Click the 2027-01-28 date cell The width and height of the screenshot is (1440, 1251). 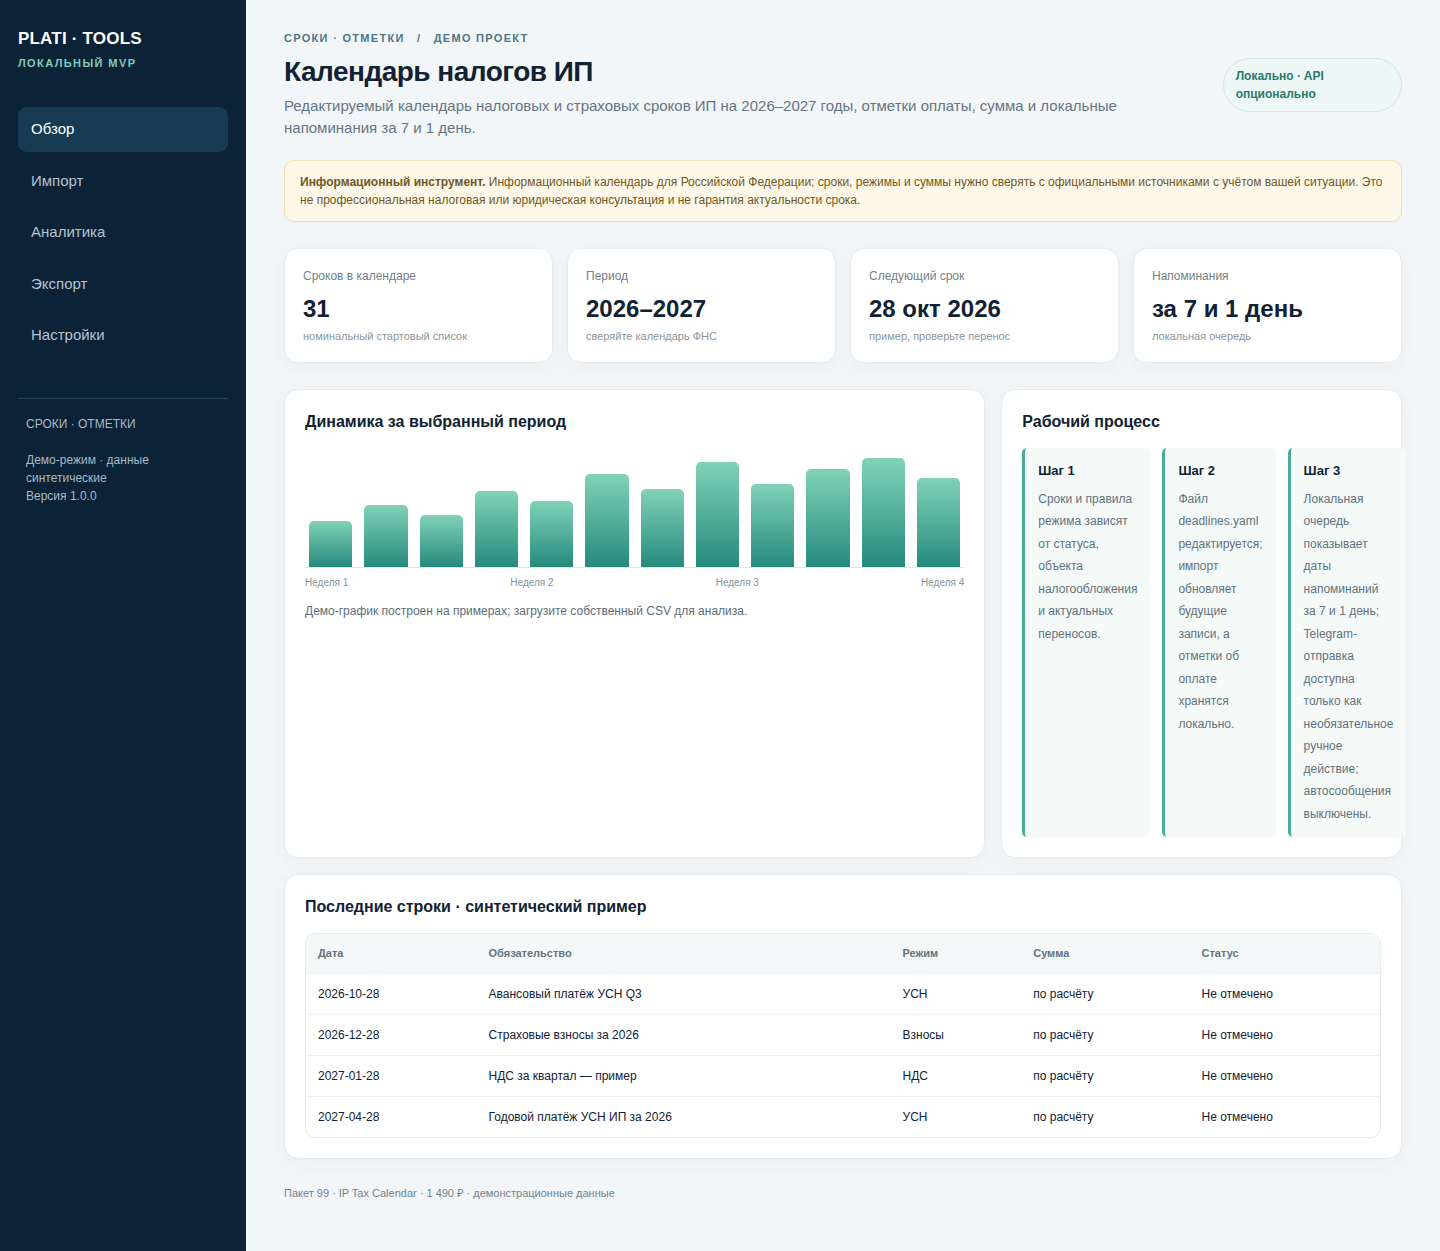tap(349, 1076)
